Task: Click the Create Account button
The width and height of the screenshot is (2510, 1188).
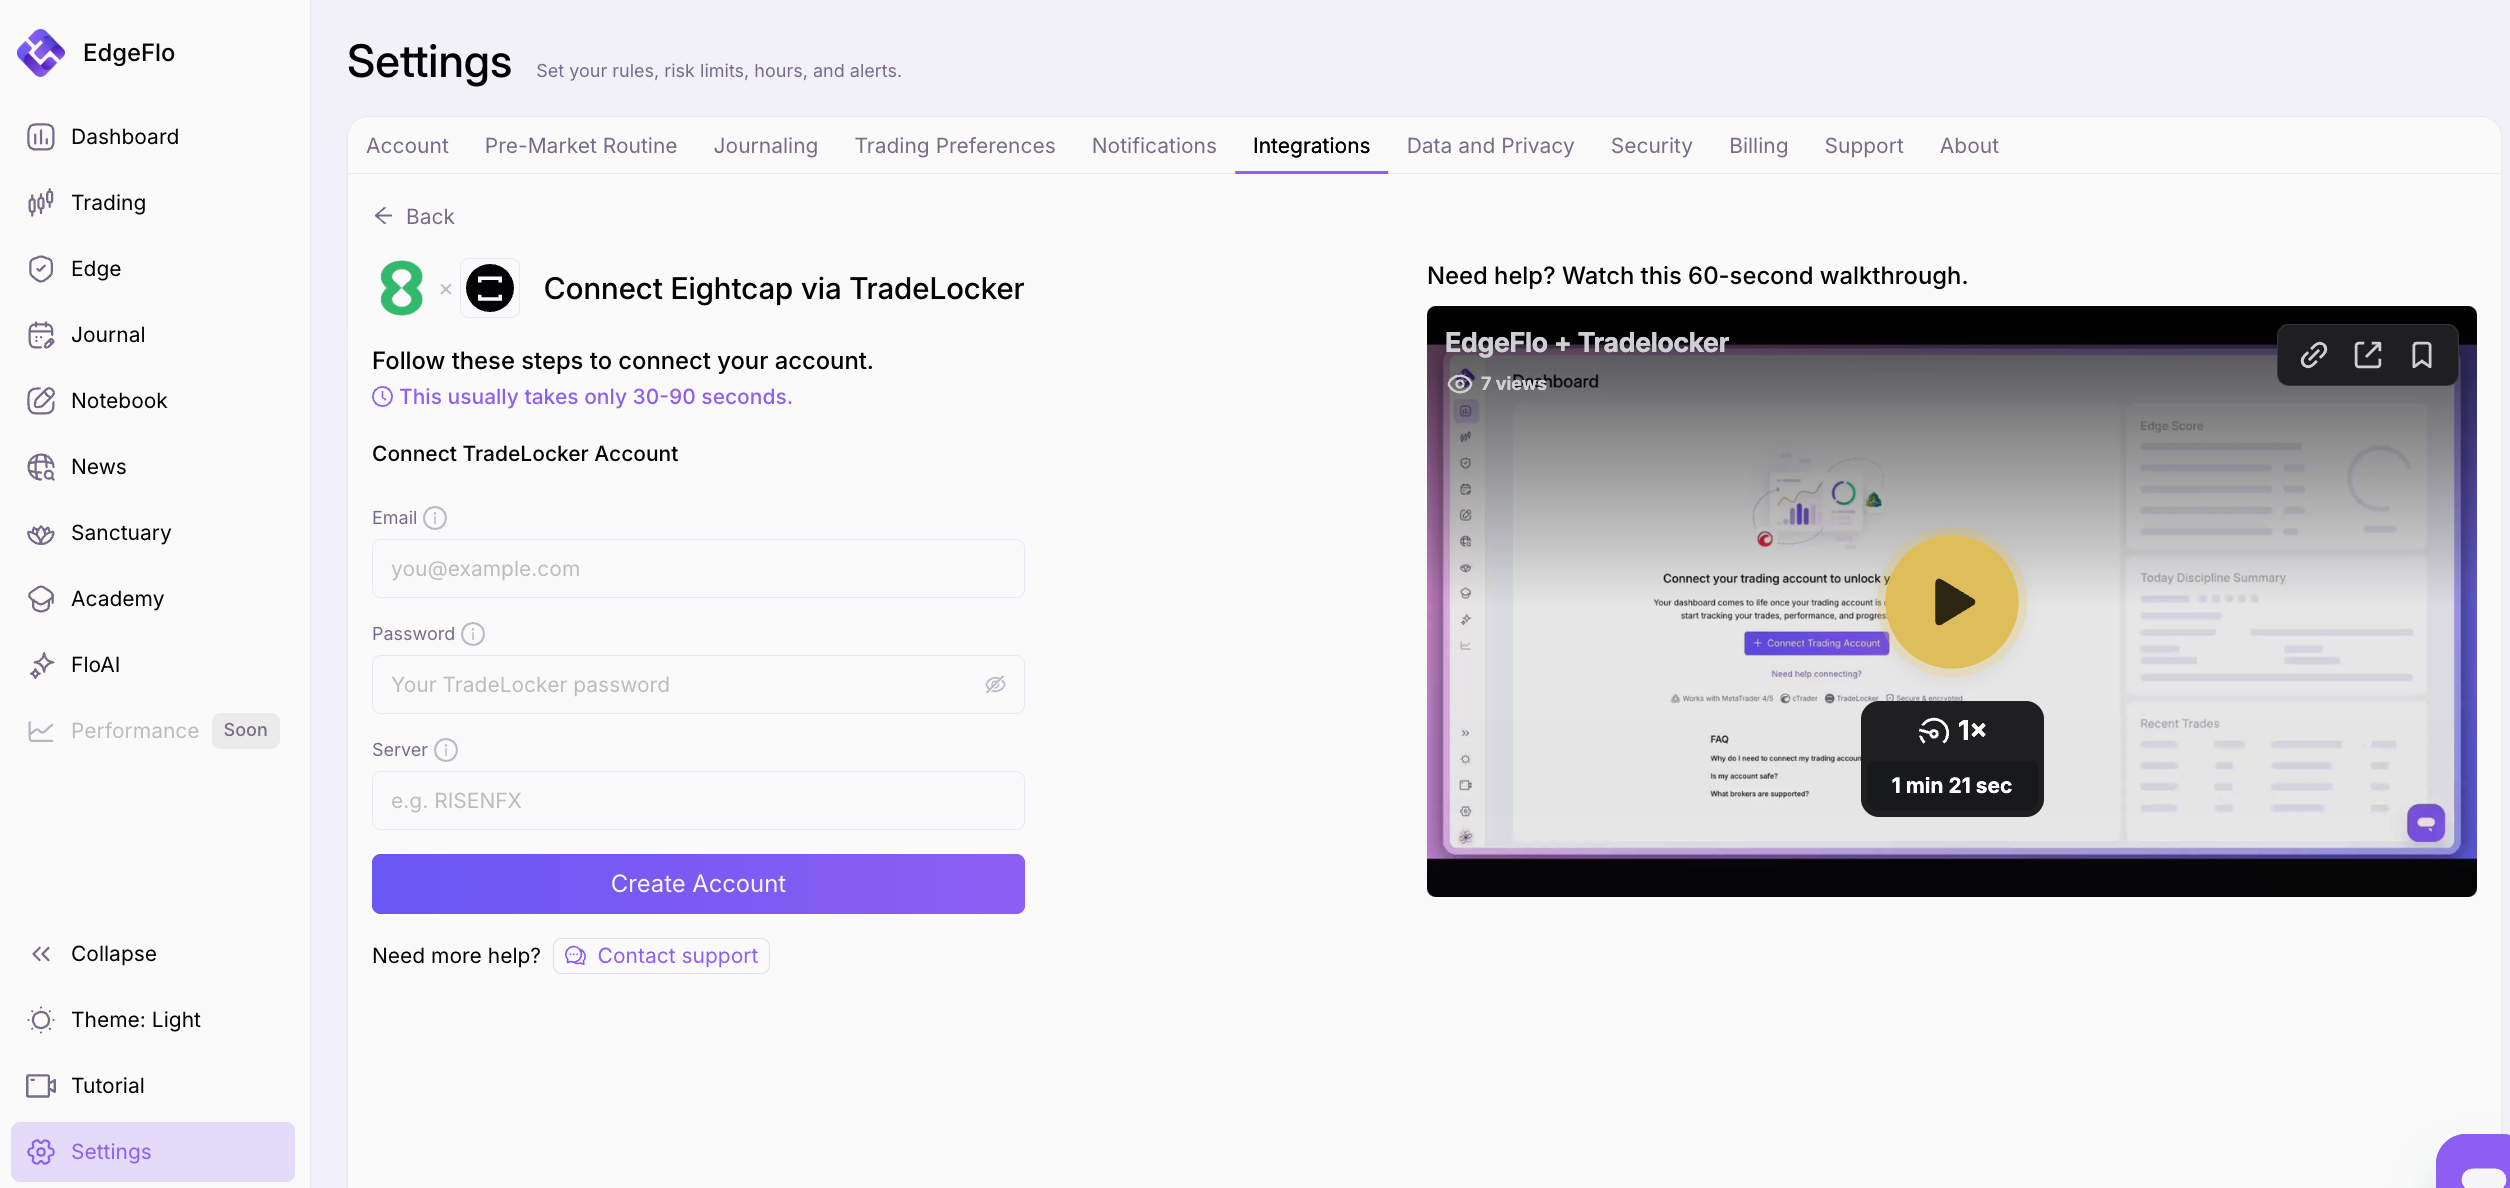Action: click(x=698, y=884)
